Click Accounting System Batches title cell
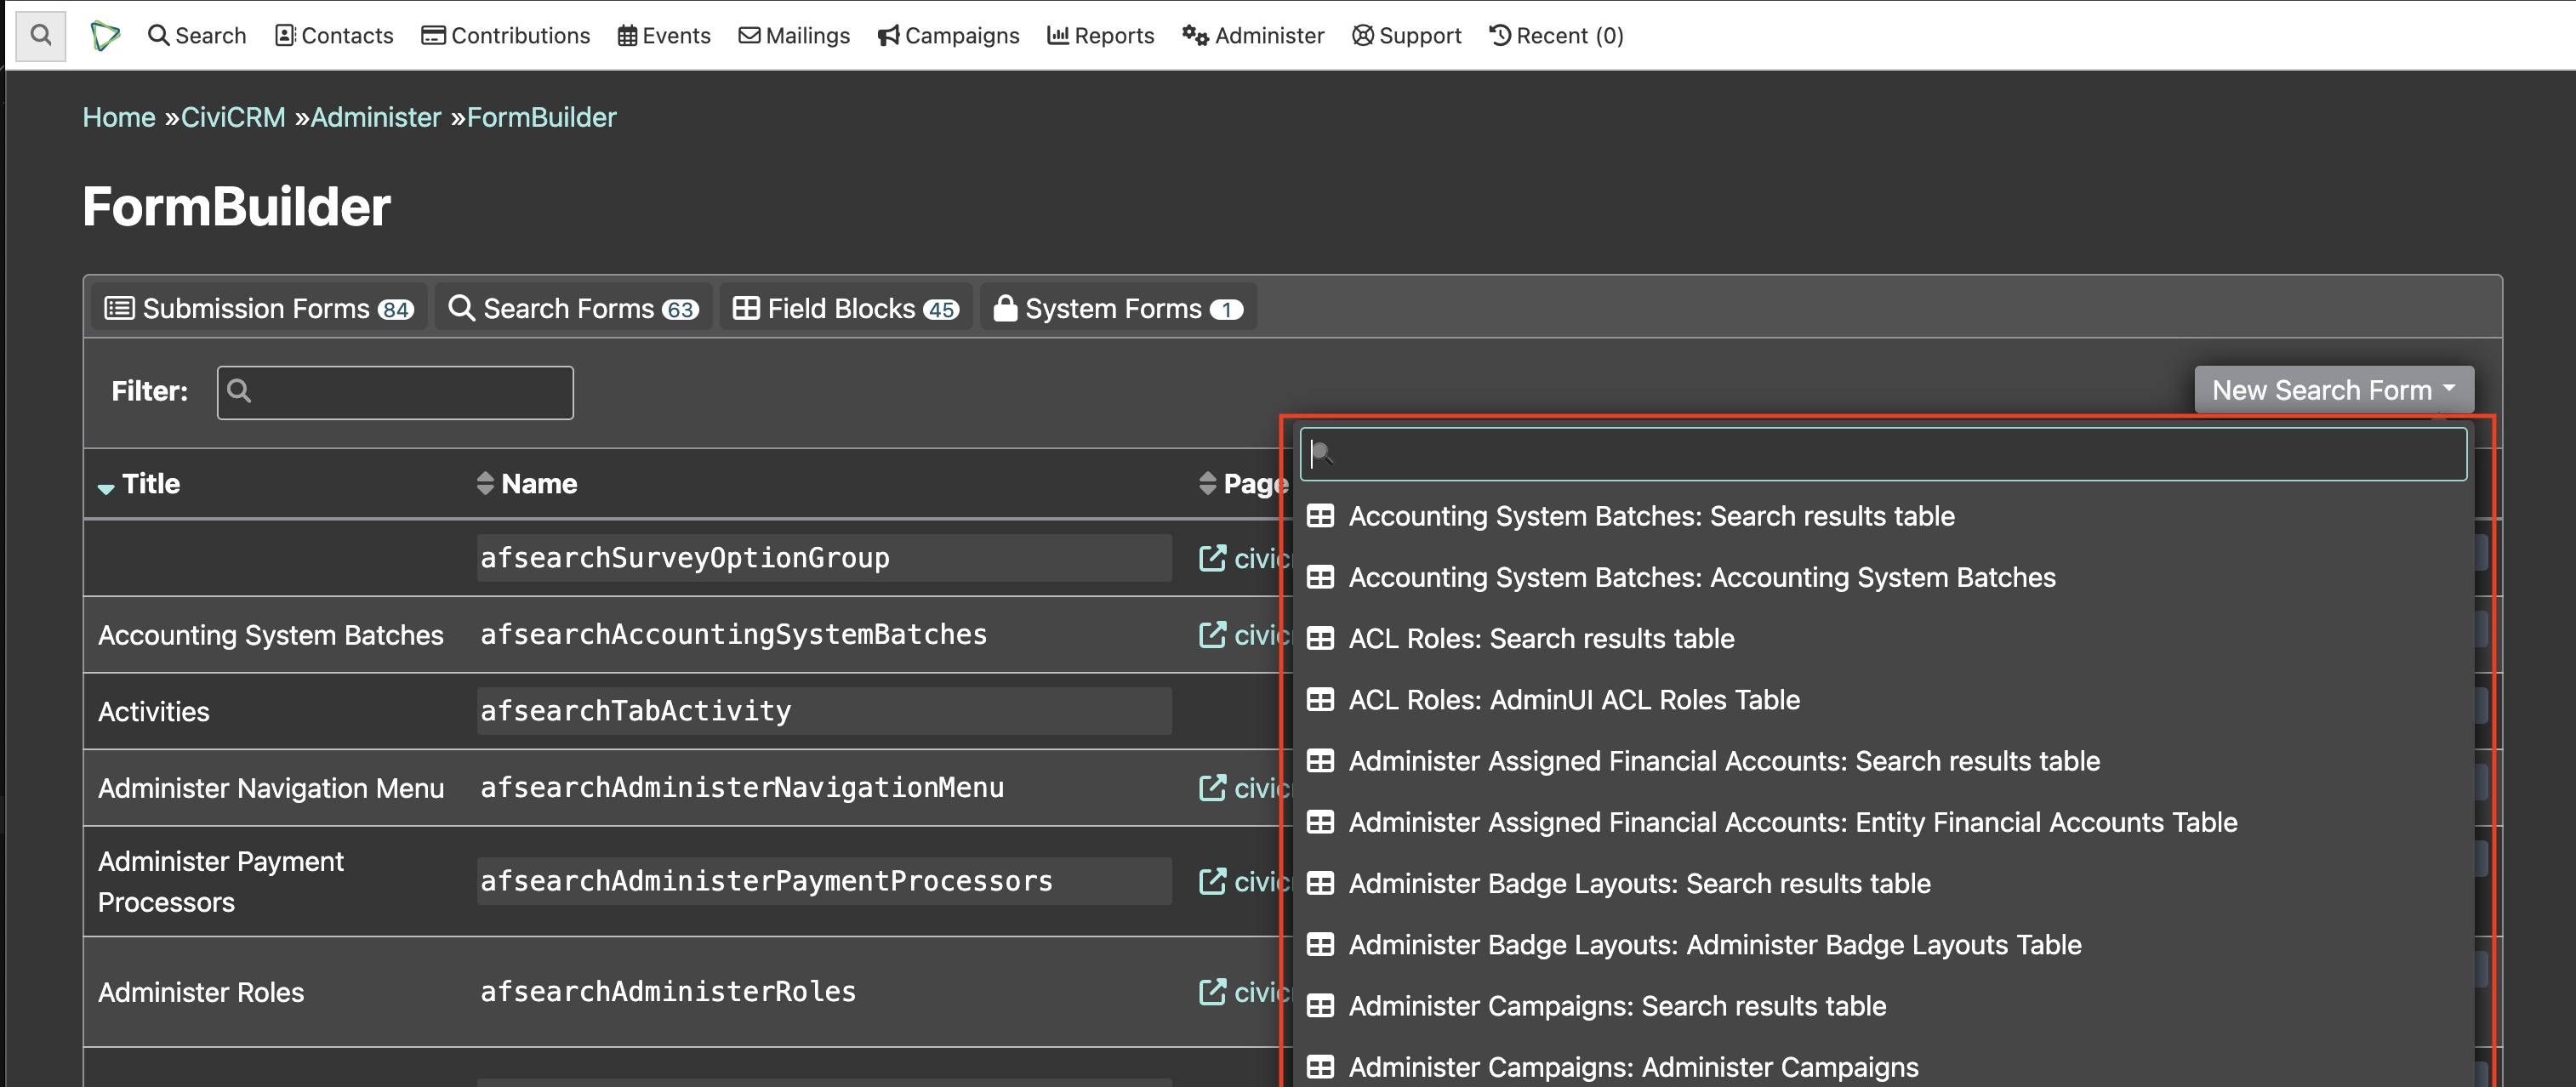This screenshot has width=2576, height=1087. coord(271,635)
